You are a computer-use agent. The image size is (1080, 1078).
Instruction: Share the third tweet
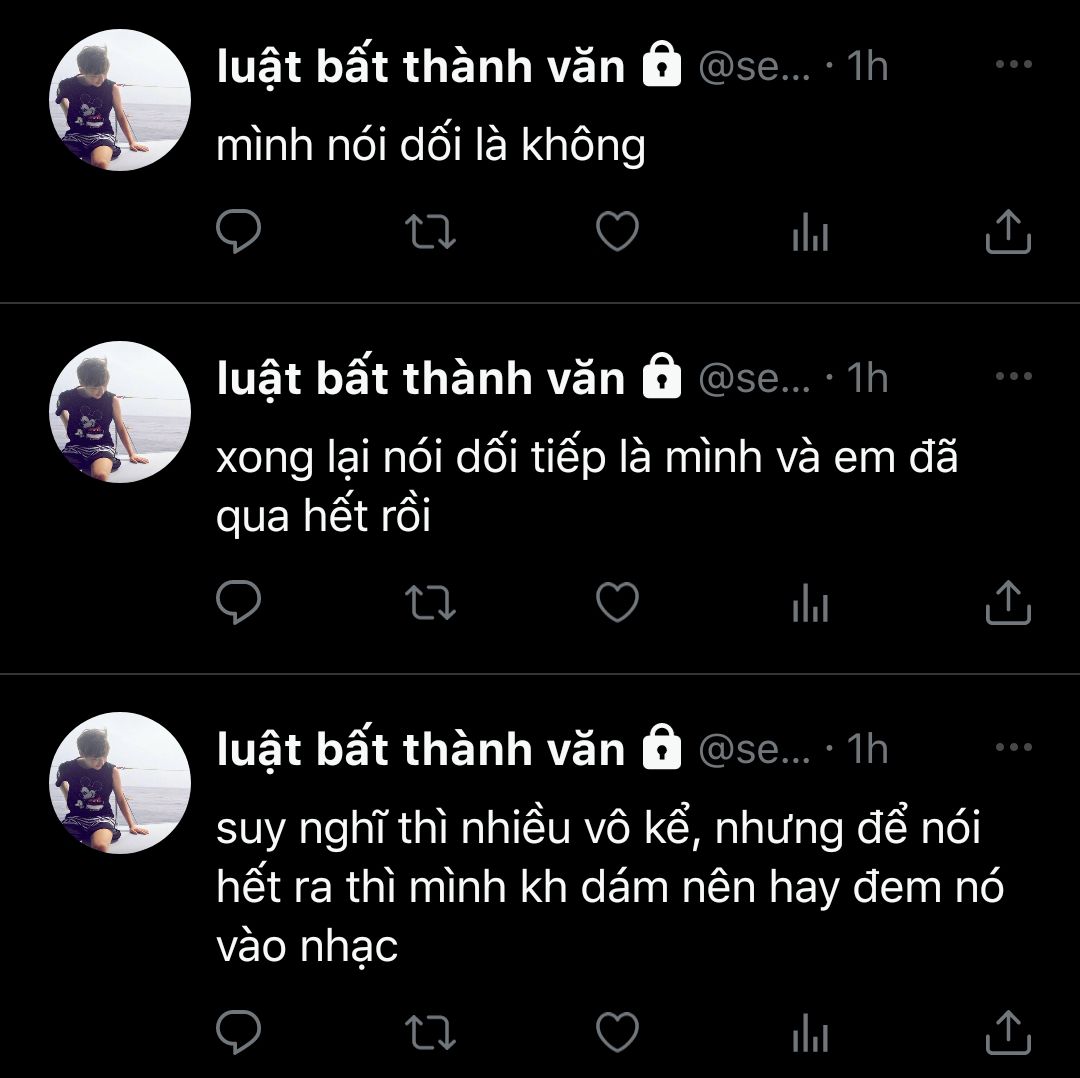pos(1008,1032)
